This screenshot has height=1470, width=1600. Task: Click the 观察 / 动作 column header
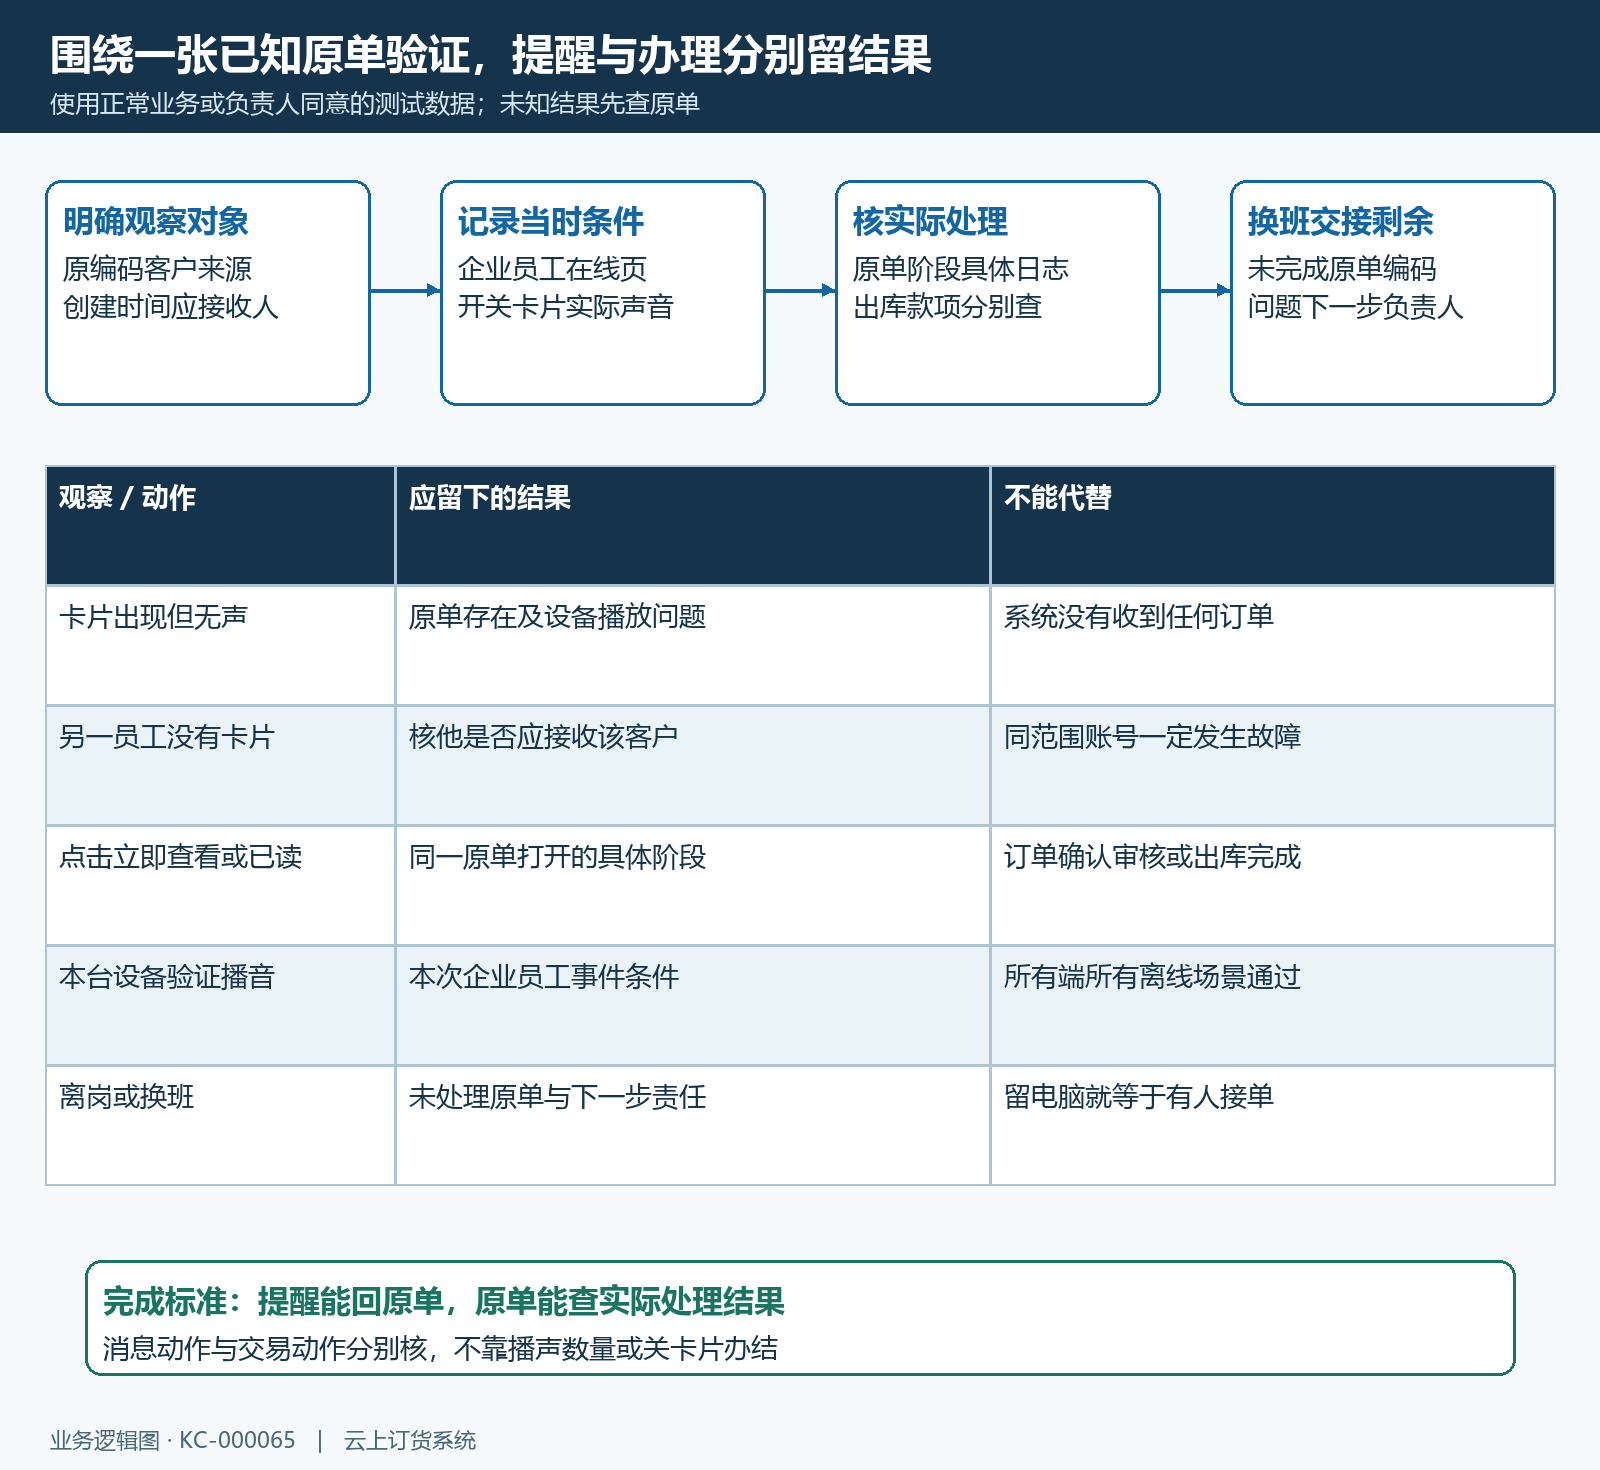click(220, 525)
